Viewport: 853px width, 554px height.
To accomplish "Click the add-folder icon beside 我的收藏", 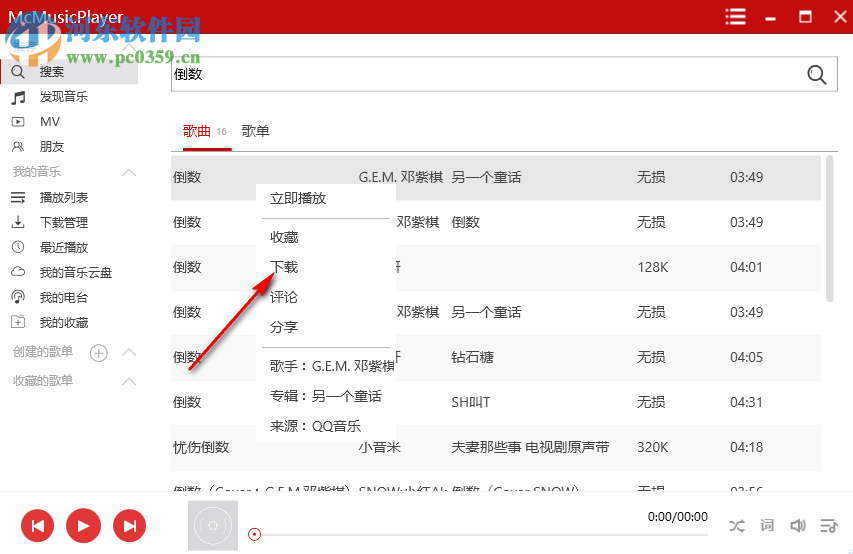I will click(18, 322).
